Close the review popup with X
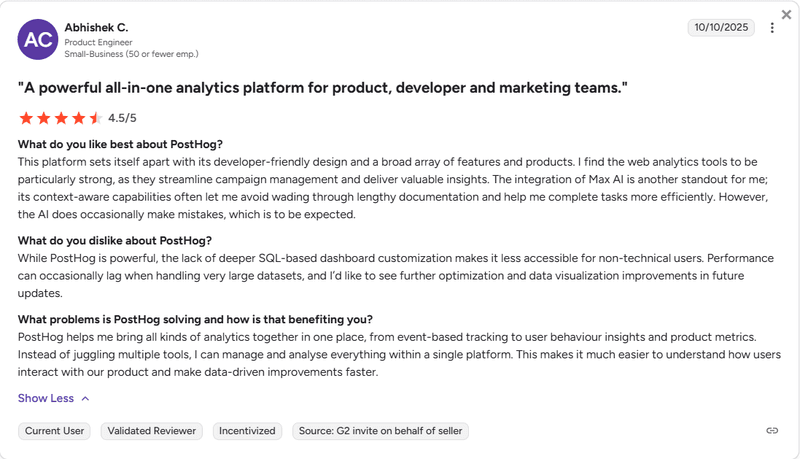This screenshot has height=459, width=800. (x=787, y=15)
